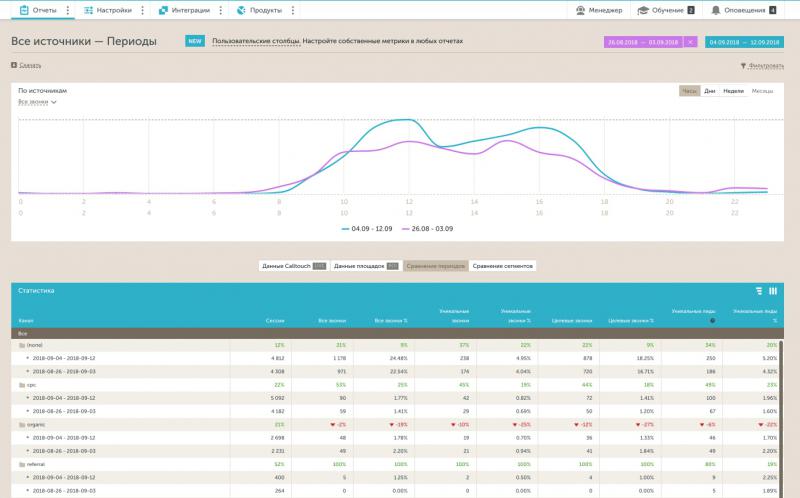Remove the purple comparison date range
The width and height of the screenshot is (800, 498).
[x=690, y=42]
